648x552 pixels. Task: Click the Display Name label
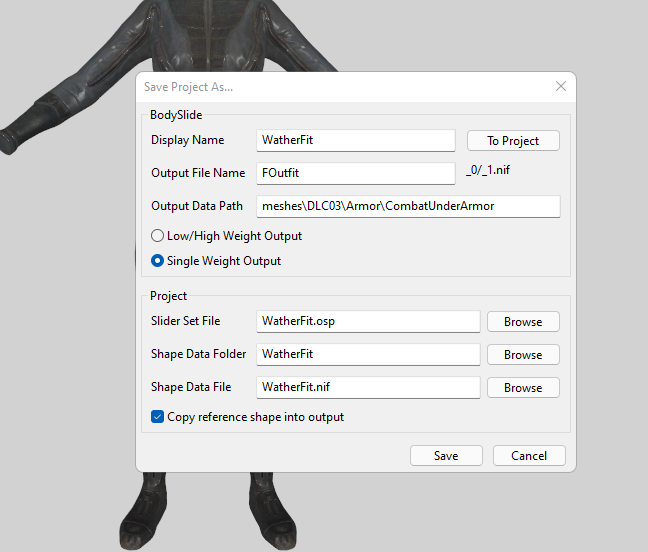[188, 140]
